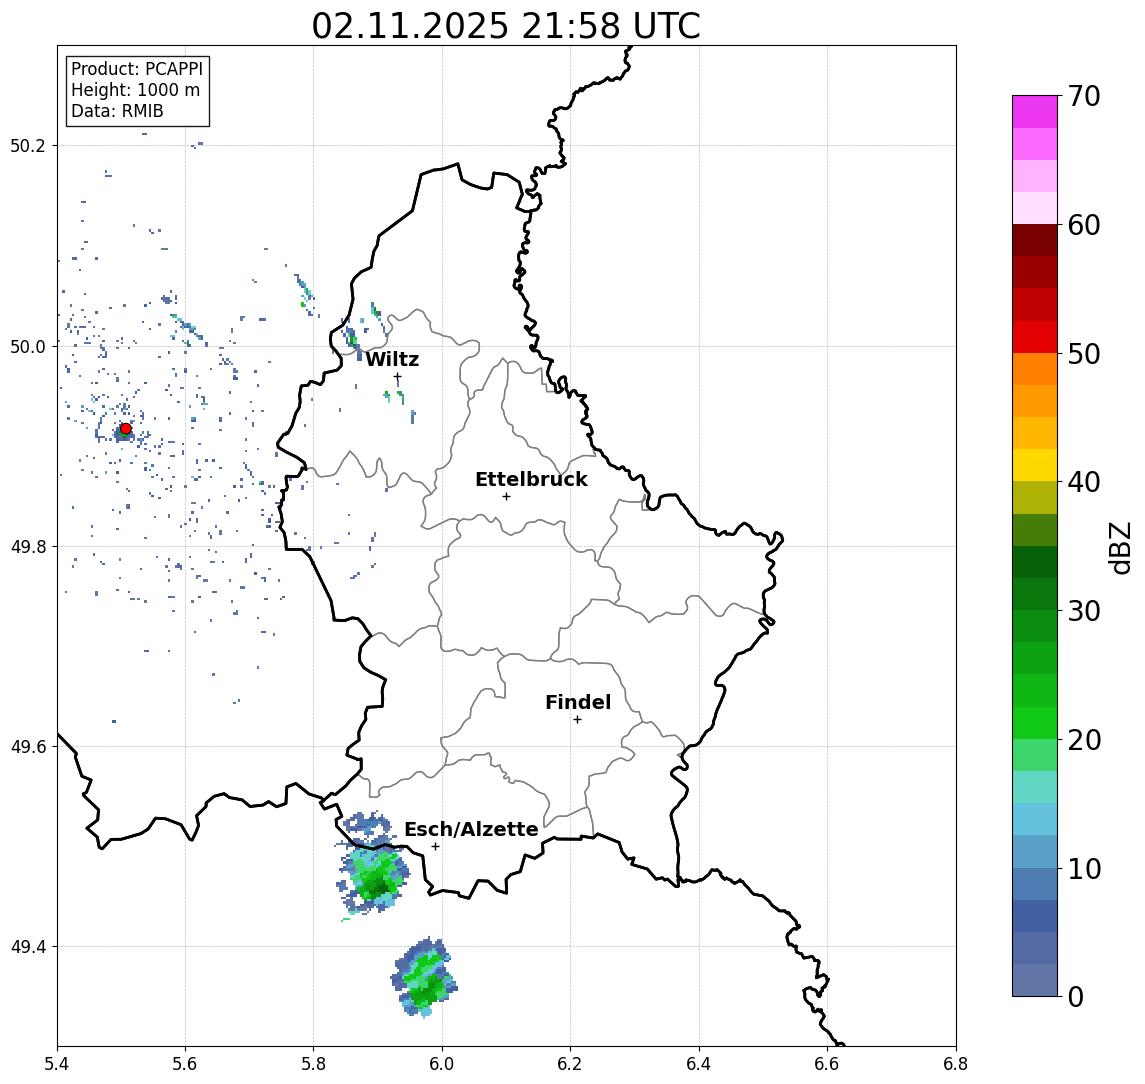This screenshot has height=1084, width=1145.
Task: Click the bright red 50 dBZ swatch
Action: pyautogui.click(x=1035, y=337)
